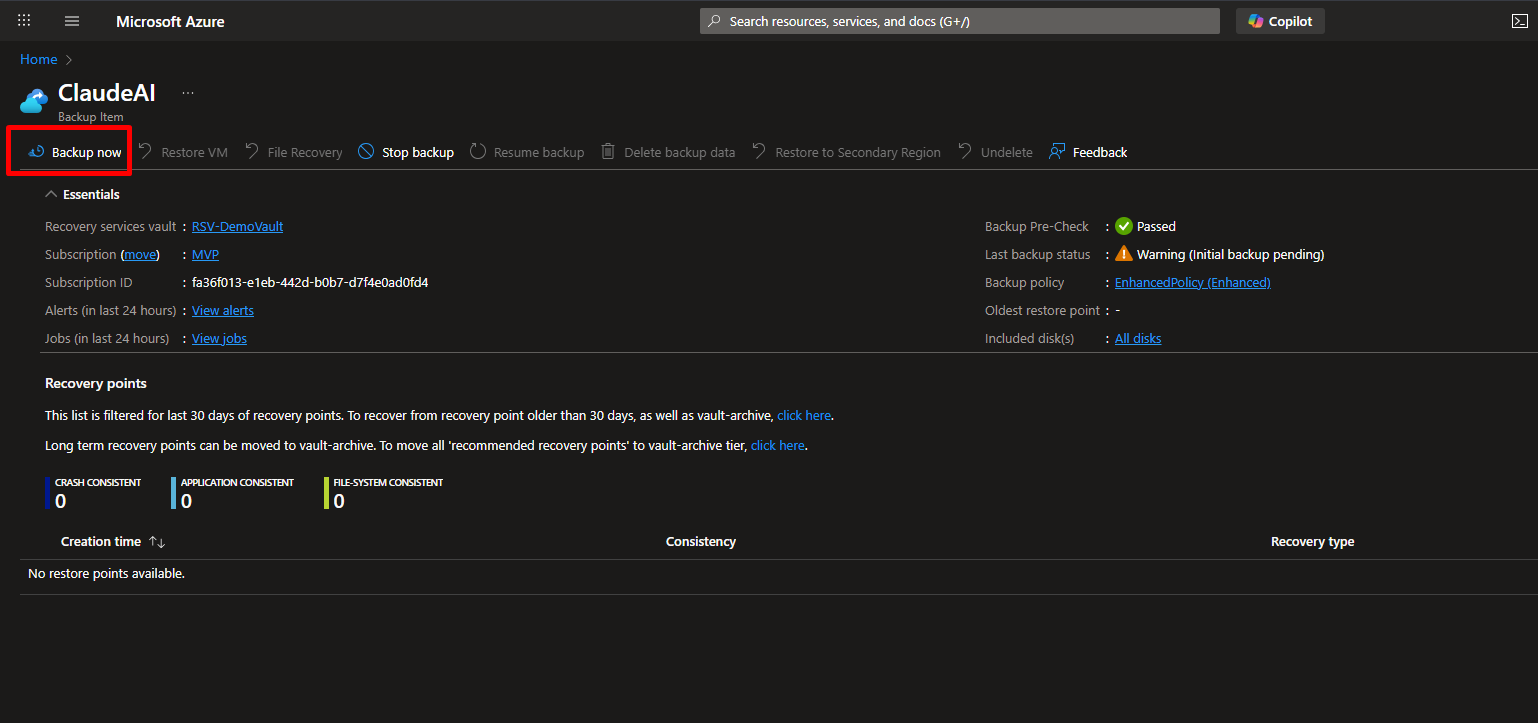Click the ClaudeAI backup item cloud icon
Viewport: 1538px width, 723px height.
pyautogui.click(x=35, y=100)
